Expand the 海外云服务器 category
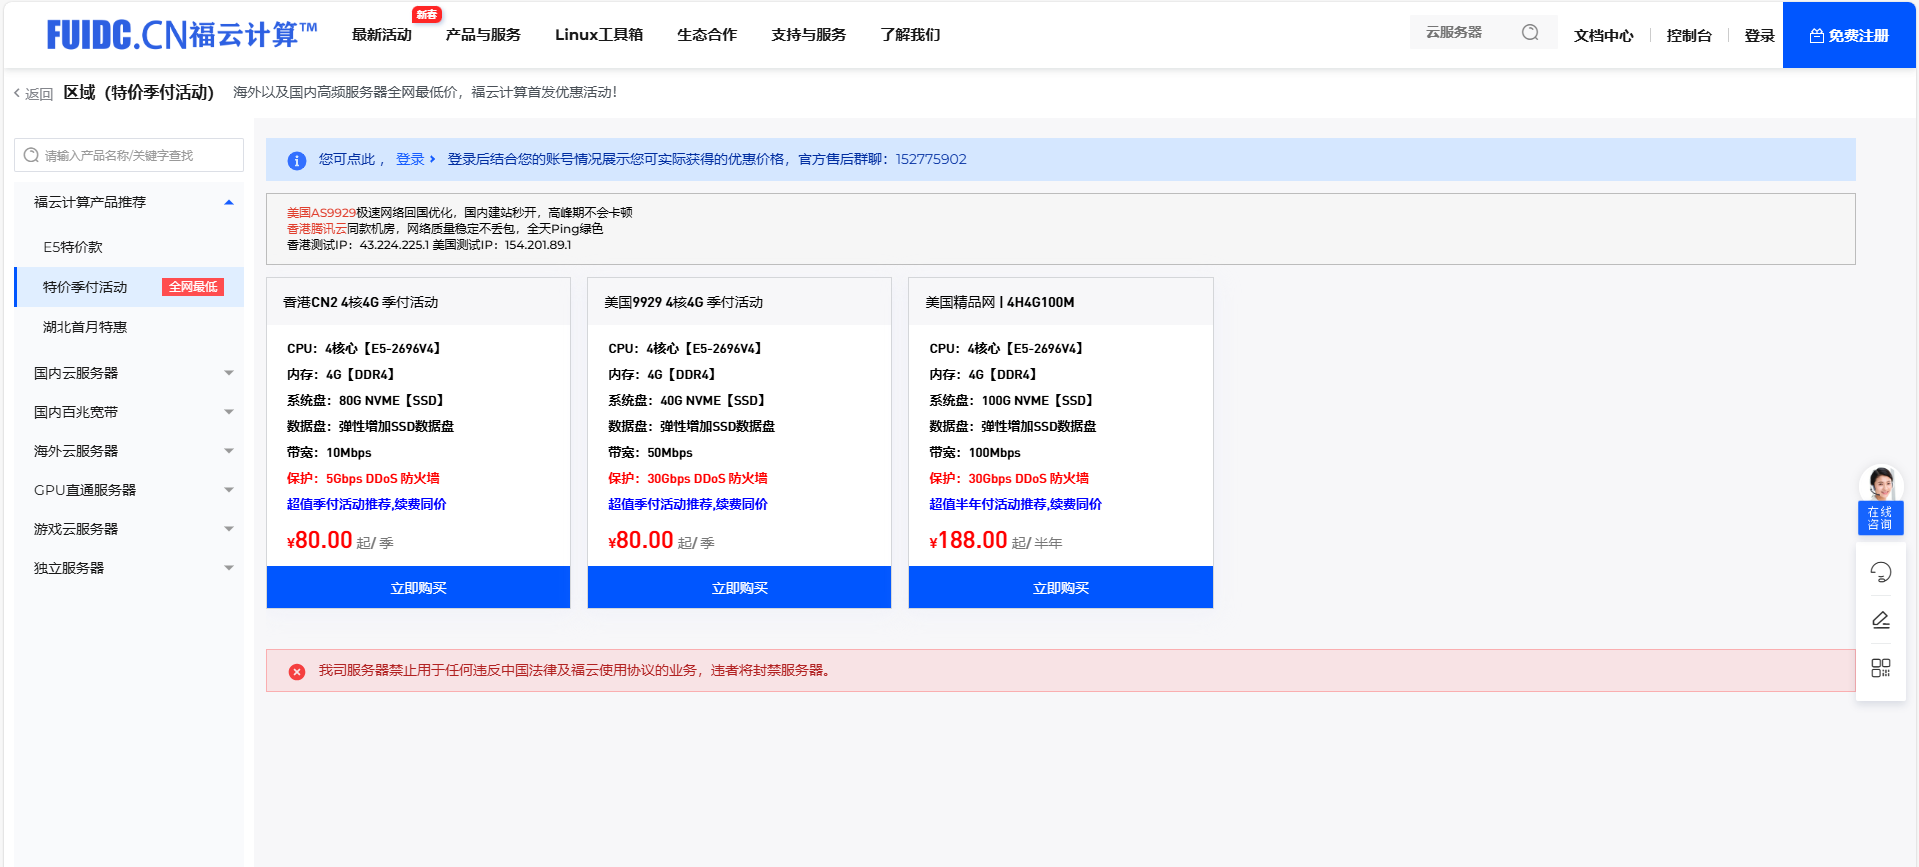The height and width of the screenshot is (867, 1919). coord(229,451)
